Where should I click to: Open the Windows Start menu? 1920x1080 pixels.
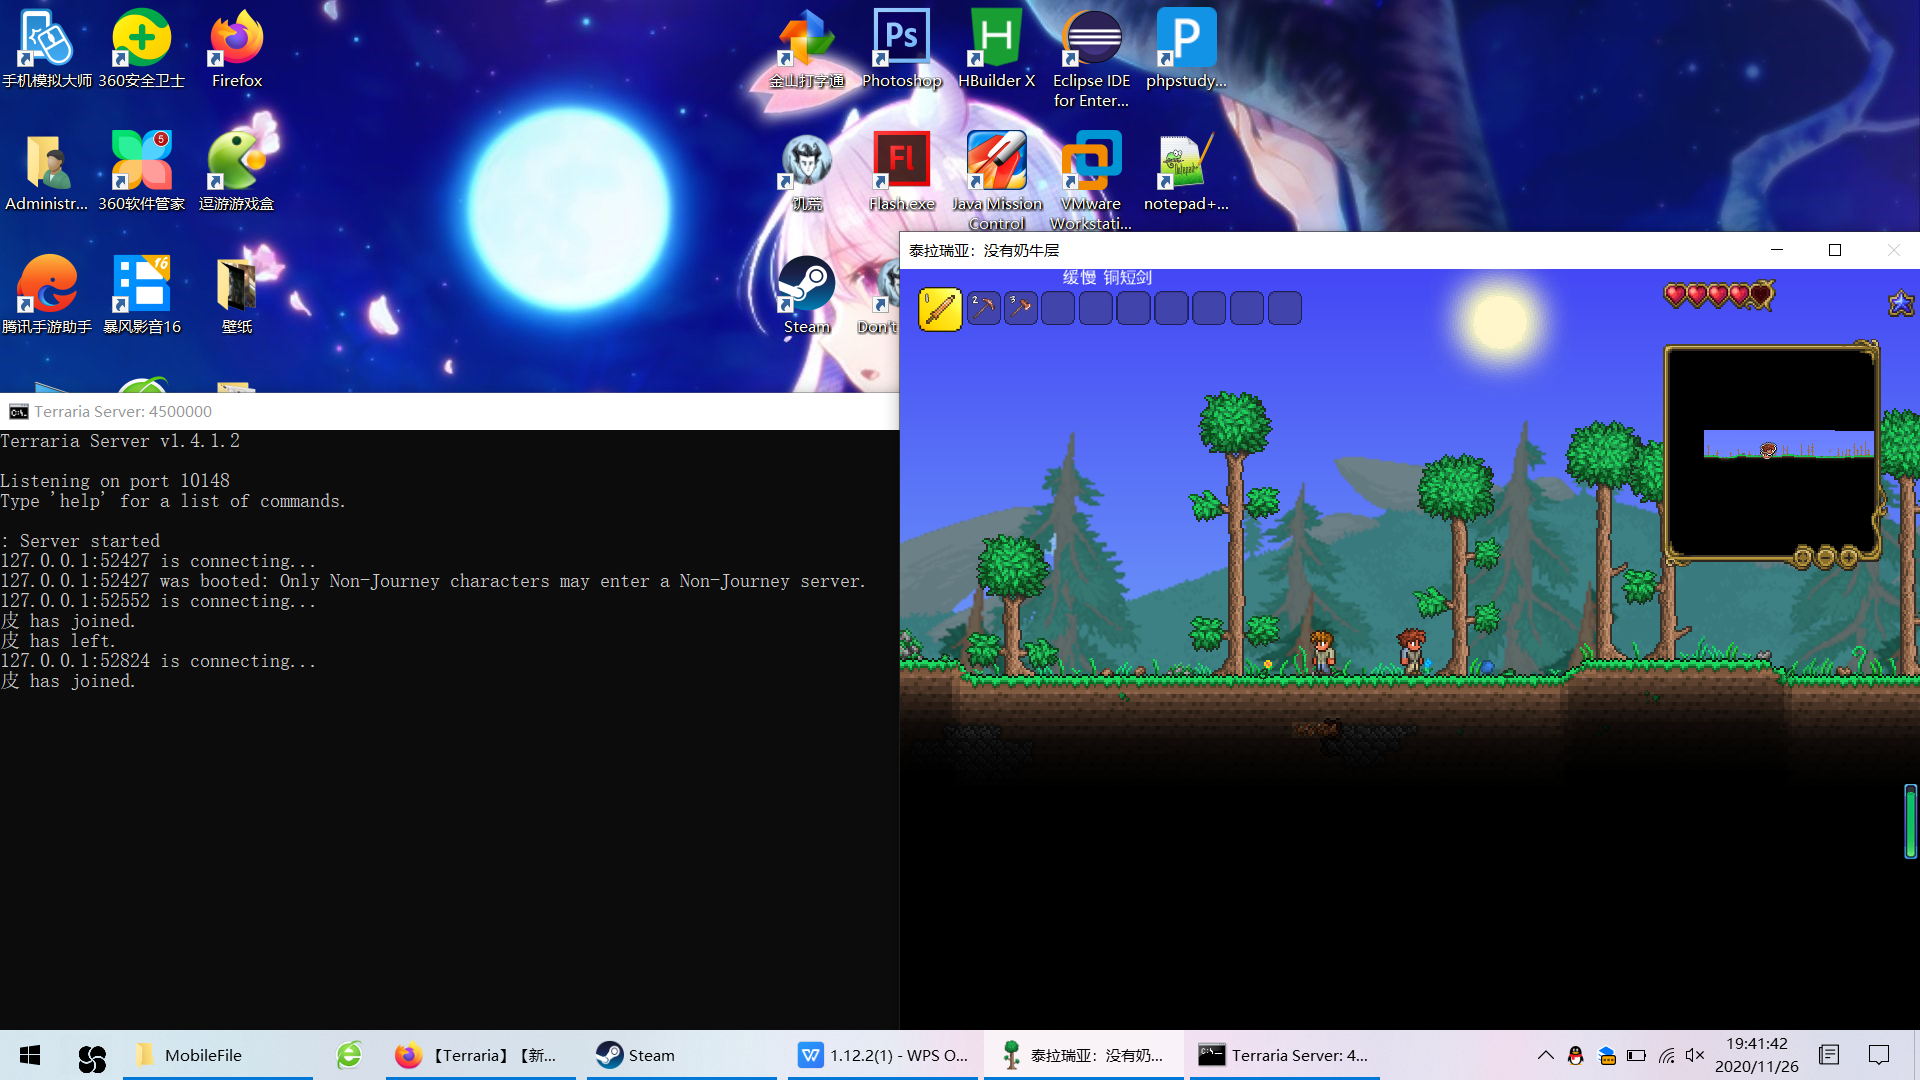point(30,1055)
